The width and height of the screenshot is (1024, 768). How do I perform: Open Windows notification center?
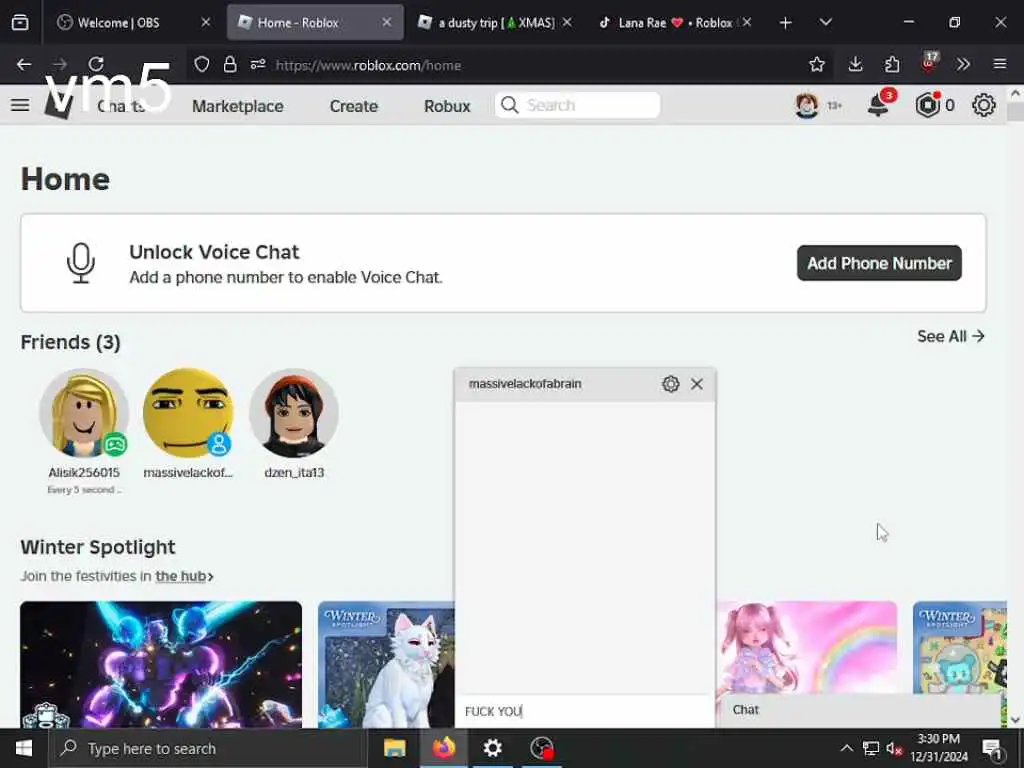tap(993, 748)
